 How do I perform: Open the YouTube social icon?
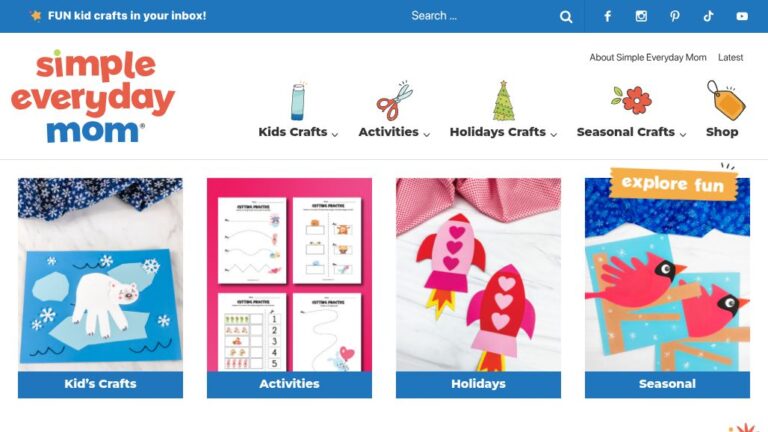point(742,16)
